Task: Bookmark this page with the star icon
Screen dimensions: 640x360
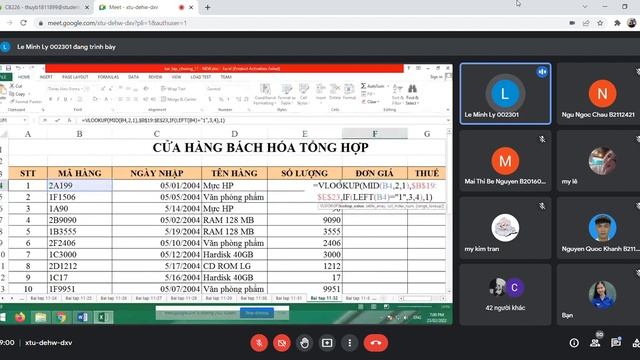Action: pos(600,23)
